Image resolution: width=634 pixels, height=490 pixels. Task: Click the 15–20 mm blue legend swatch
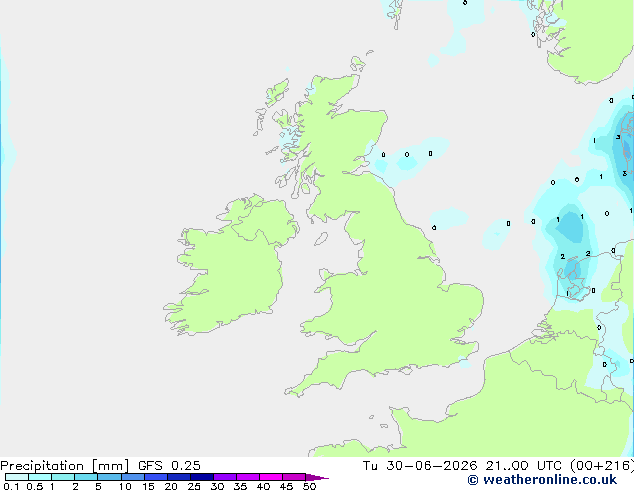point(156,477)
